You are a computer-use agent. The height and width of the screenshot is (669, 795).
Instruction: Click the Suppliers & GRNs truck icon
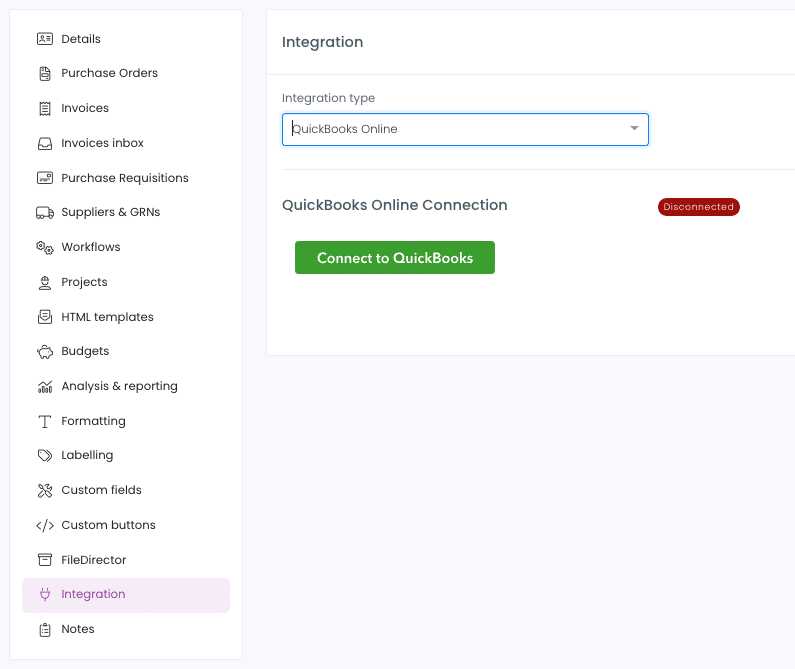(x=45, y=213)
